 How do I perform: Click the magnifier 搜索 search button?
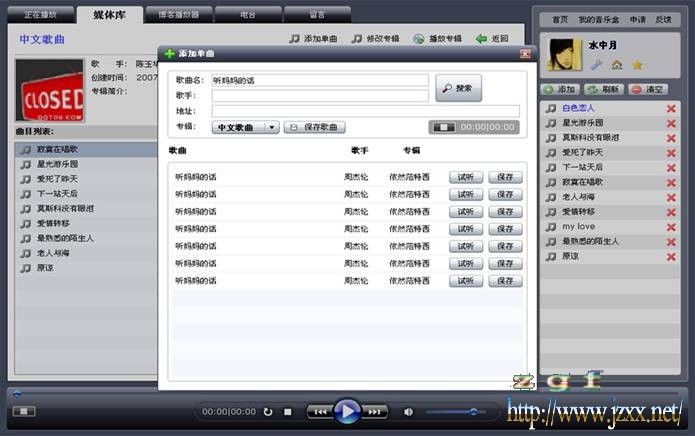coord(458,88)
